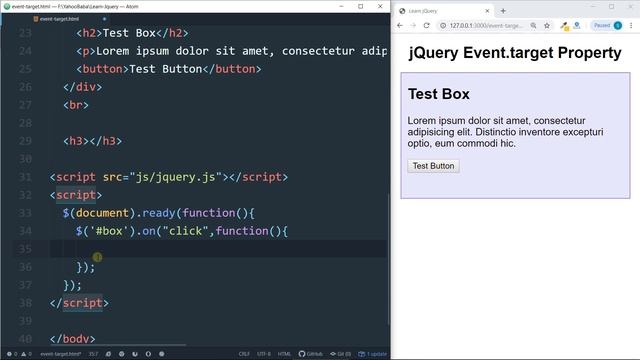Select the event-target.html editor tab

coord(59,19)
